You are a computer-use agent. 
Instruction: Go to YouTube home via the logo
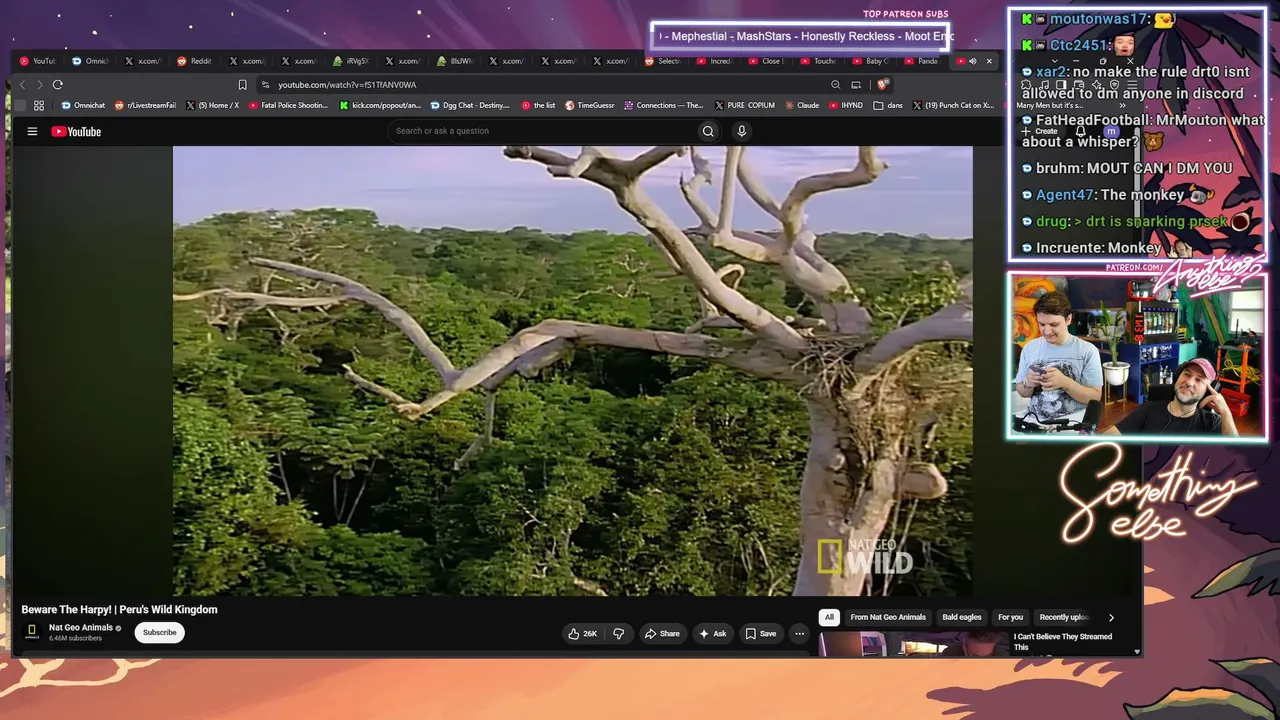click(x=76, y=131)
